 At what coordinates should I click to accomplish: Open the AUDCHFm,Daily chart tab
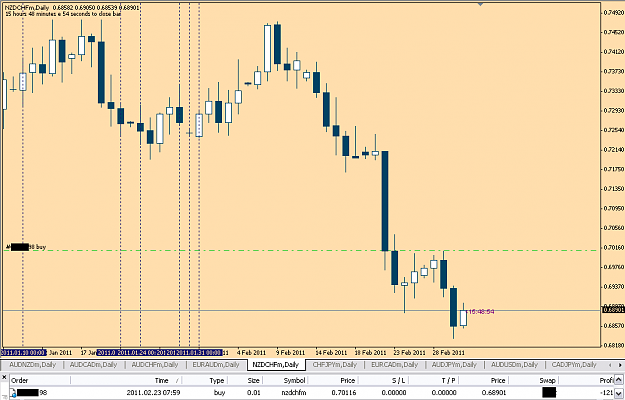(x=155, y=365)
